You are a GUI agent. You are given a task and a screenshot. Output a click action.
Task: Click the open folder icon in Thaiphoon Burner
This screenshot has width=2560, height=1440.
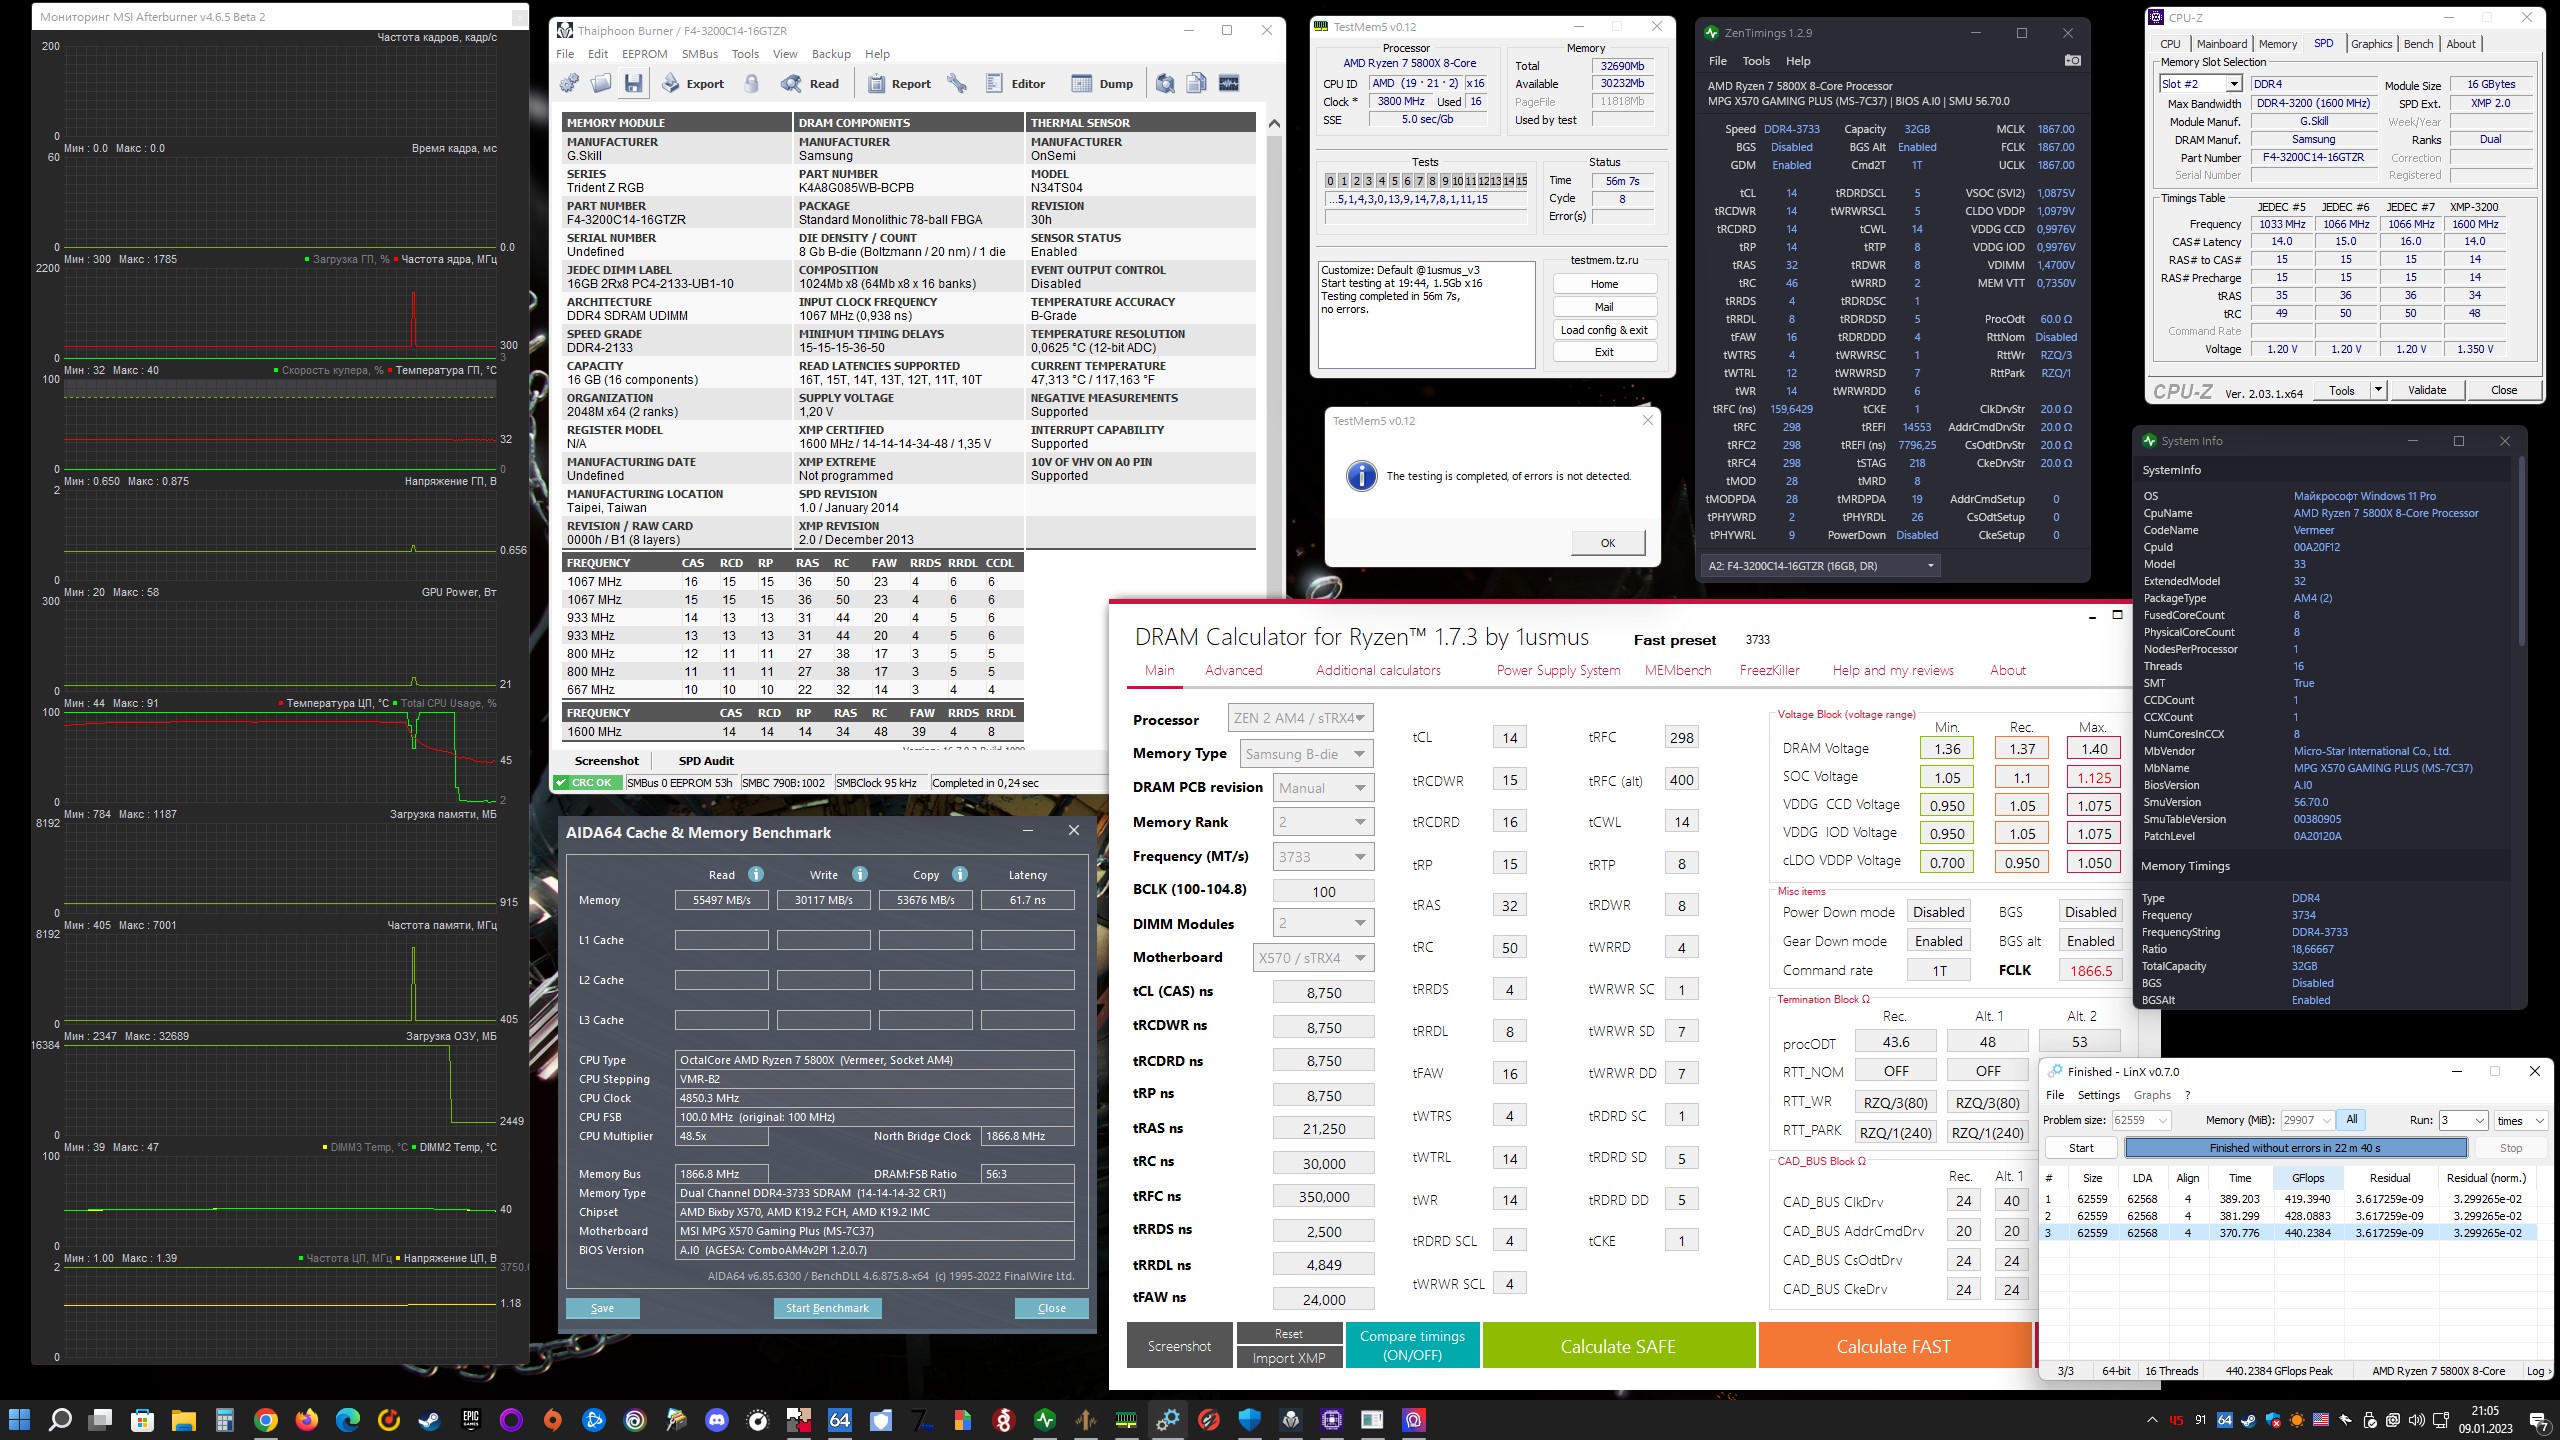click(601, 84)
